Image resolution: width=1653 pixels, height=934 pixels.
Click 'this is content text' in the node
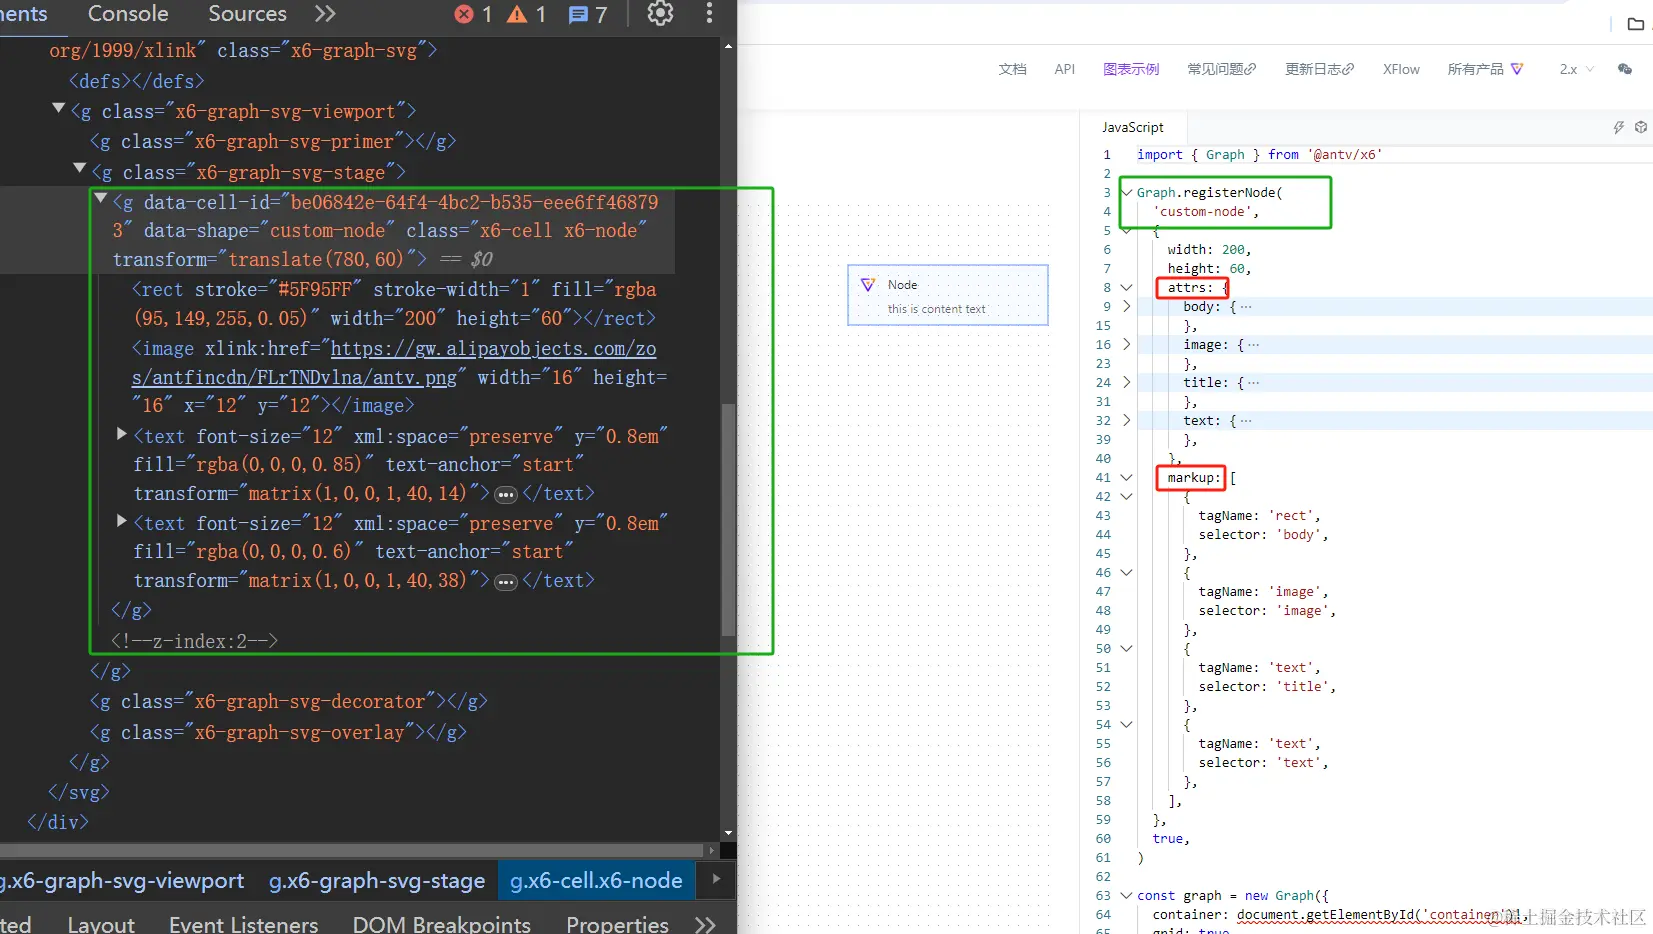(936, 309)
